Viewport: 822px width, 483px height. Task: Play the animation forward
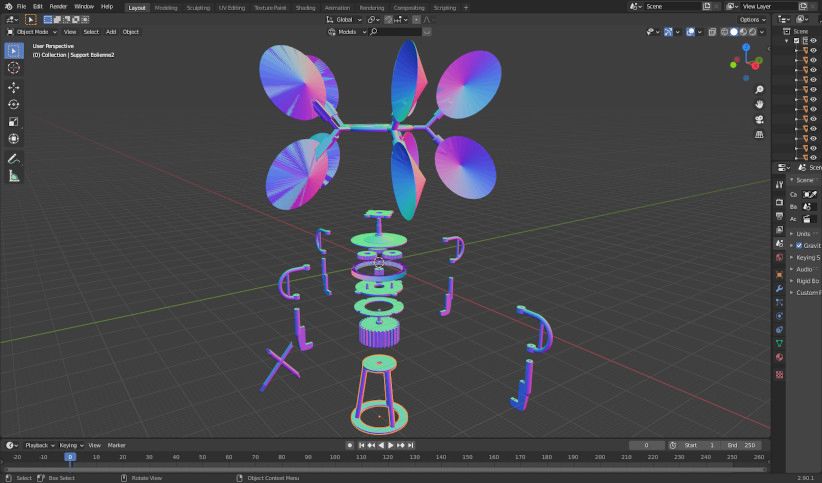[x=391, y=445]
